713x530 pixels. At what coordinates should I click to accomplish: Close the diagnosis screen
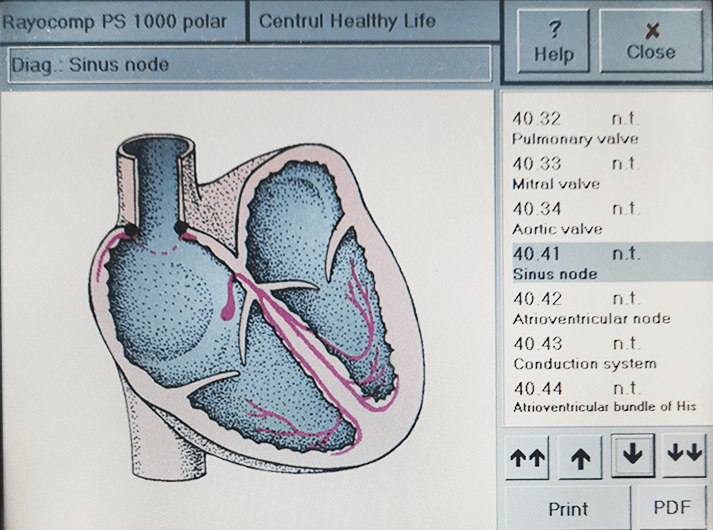point(651,41)
